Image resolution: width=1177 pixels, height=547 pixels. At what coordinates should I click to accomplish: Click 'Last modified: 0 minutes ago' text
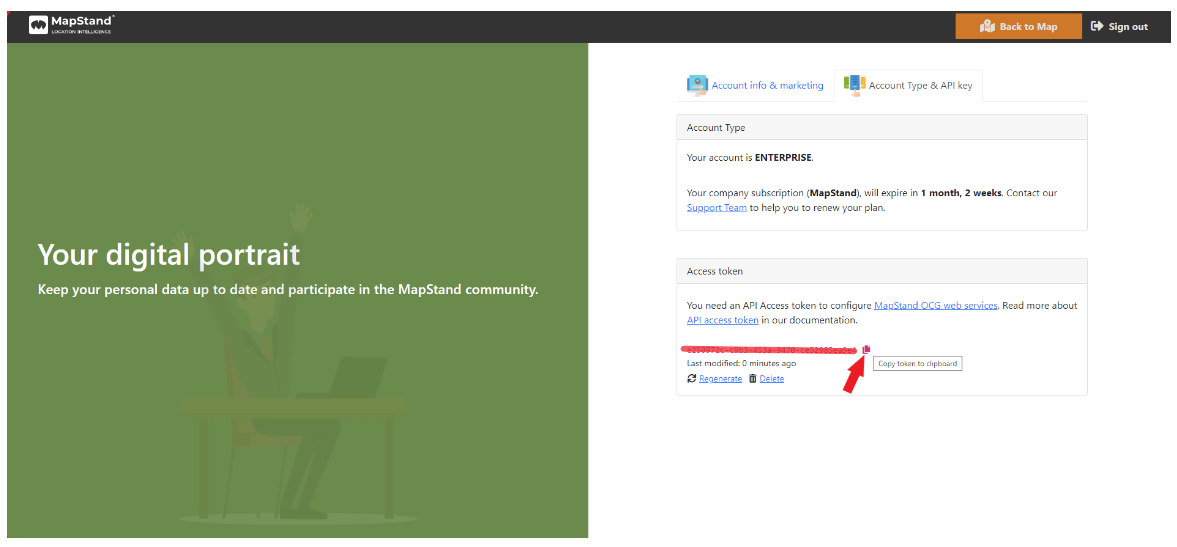click(x=741, y=363)
